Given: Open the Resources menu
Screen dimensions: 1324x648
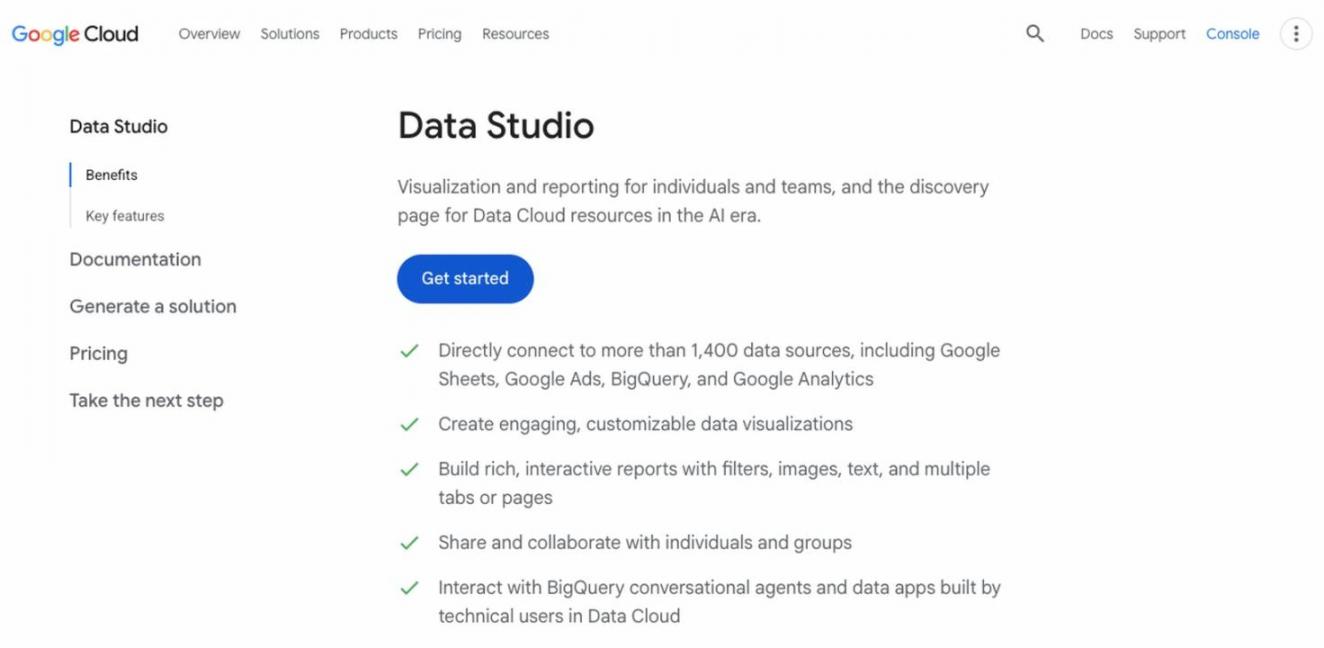Looking at the screenshot, I should 515,34.
